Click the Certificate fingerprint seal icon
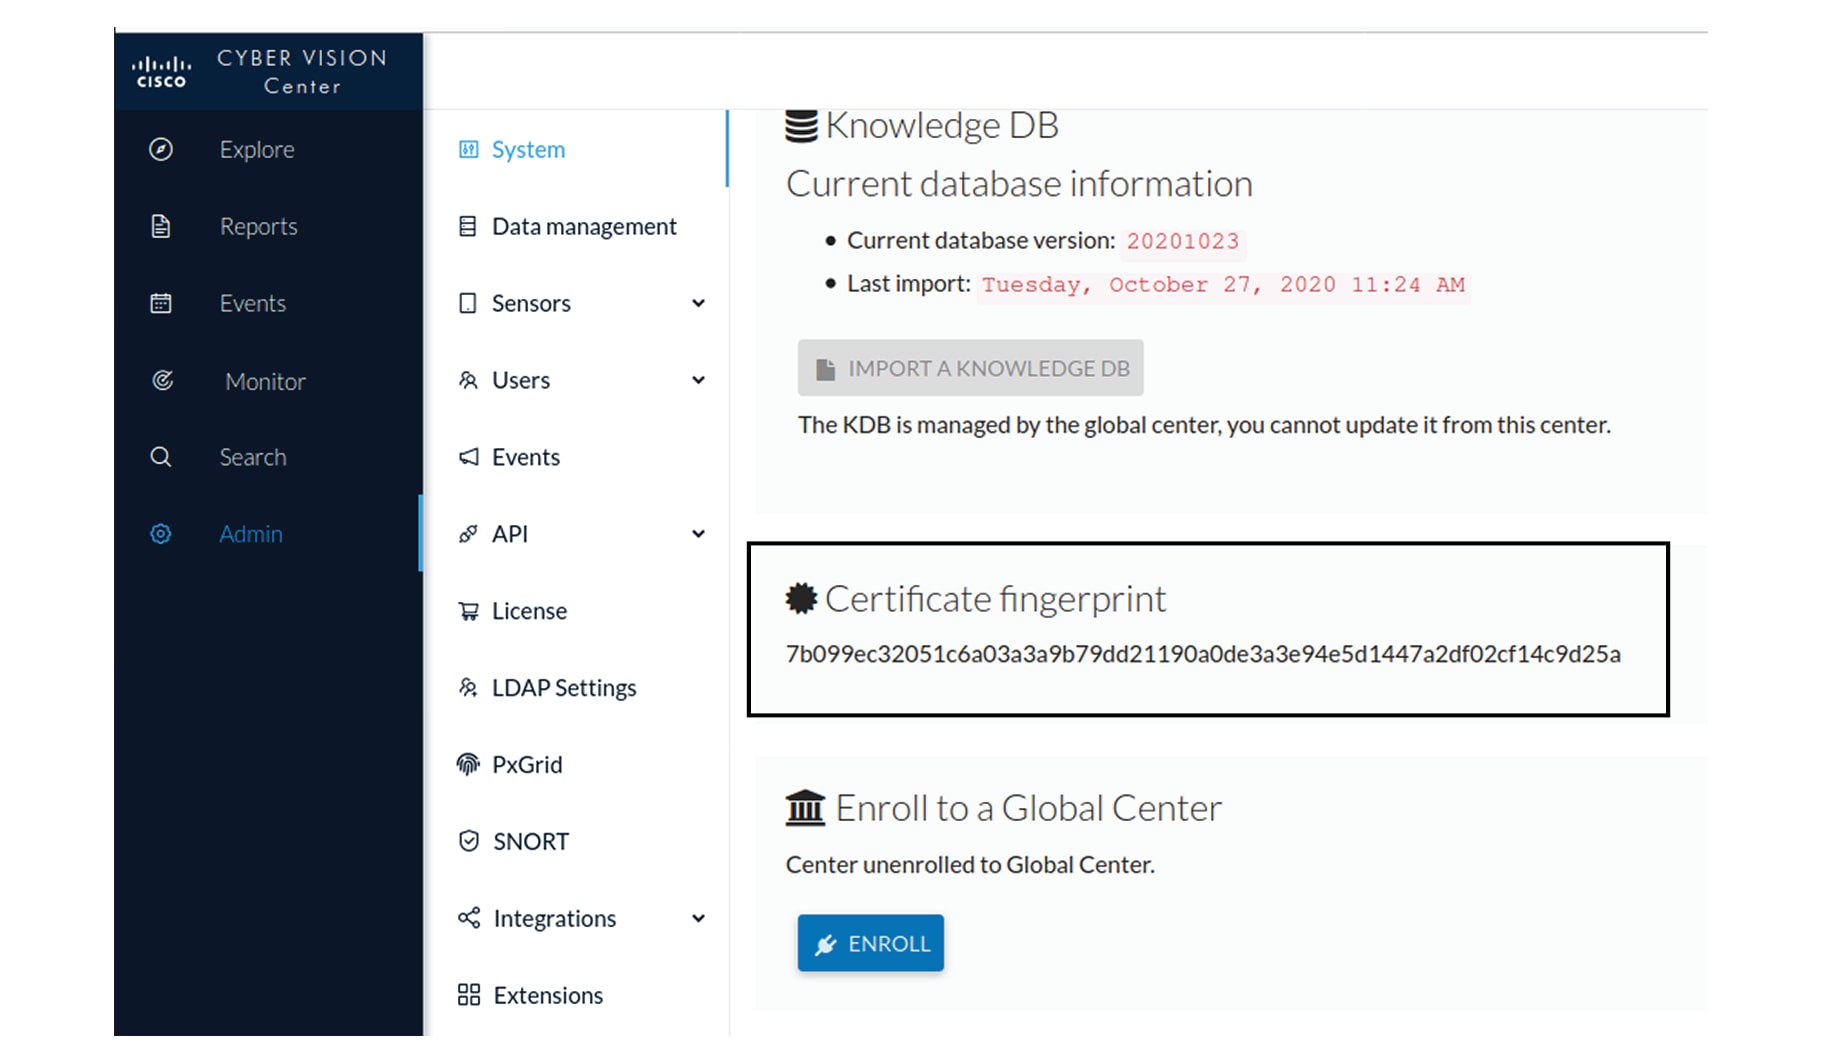The image size is (1823, 1064). click(801, 598)
